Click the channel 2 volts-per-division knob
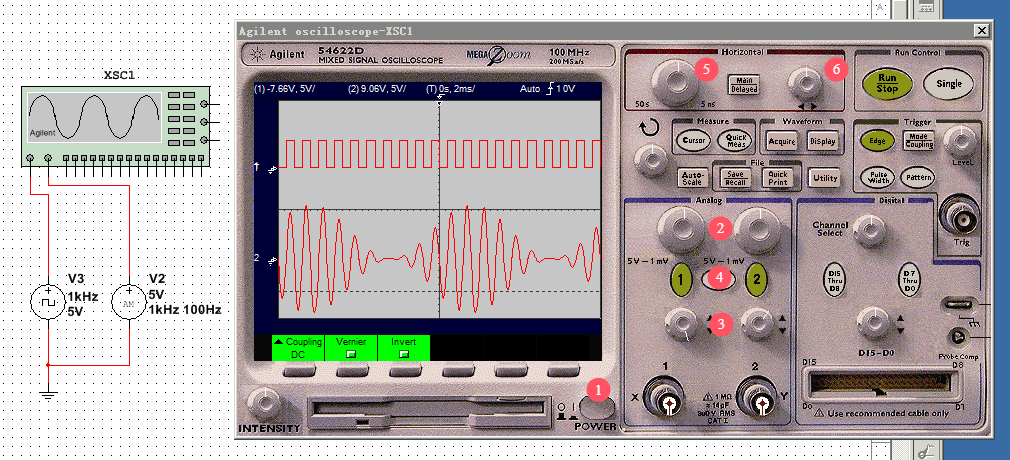 click(759, 231)
